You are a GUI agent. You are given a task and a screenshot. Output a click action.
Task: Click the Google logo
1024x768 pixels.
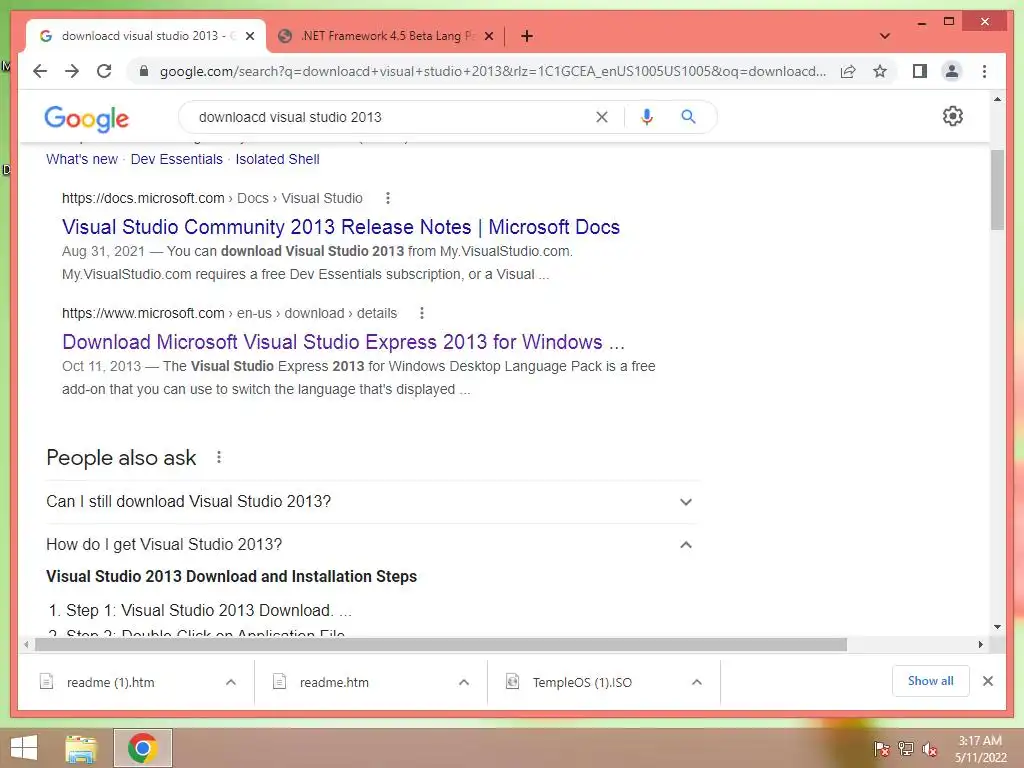(86, 118)
